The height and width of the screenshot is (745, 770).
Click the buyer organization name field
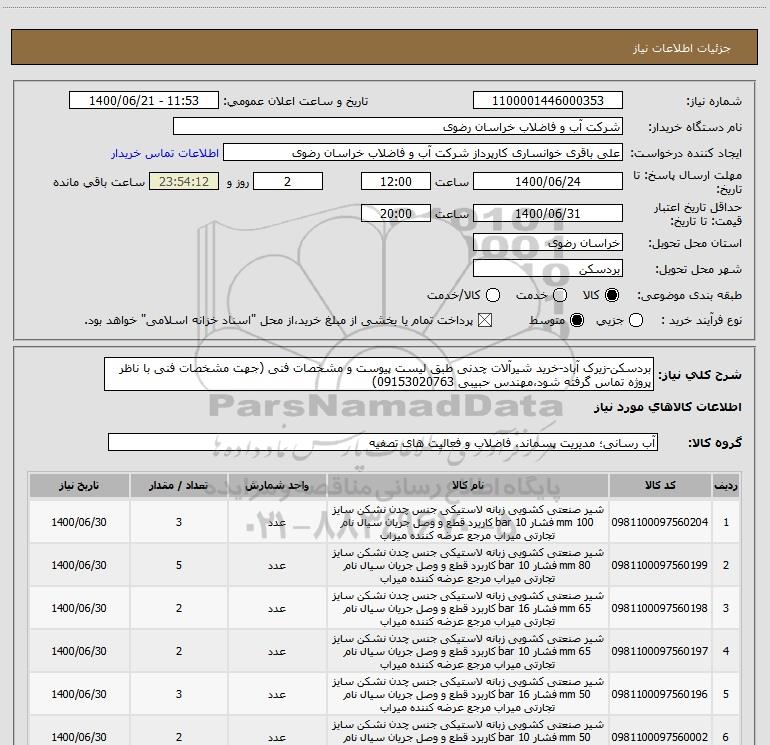398,127
